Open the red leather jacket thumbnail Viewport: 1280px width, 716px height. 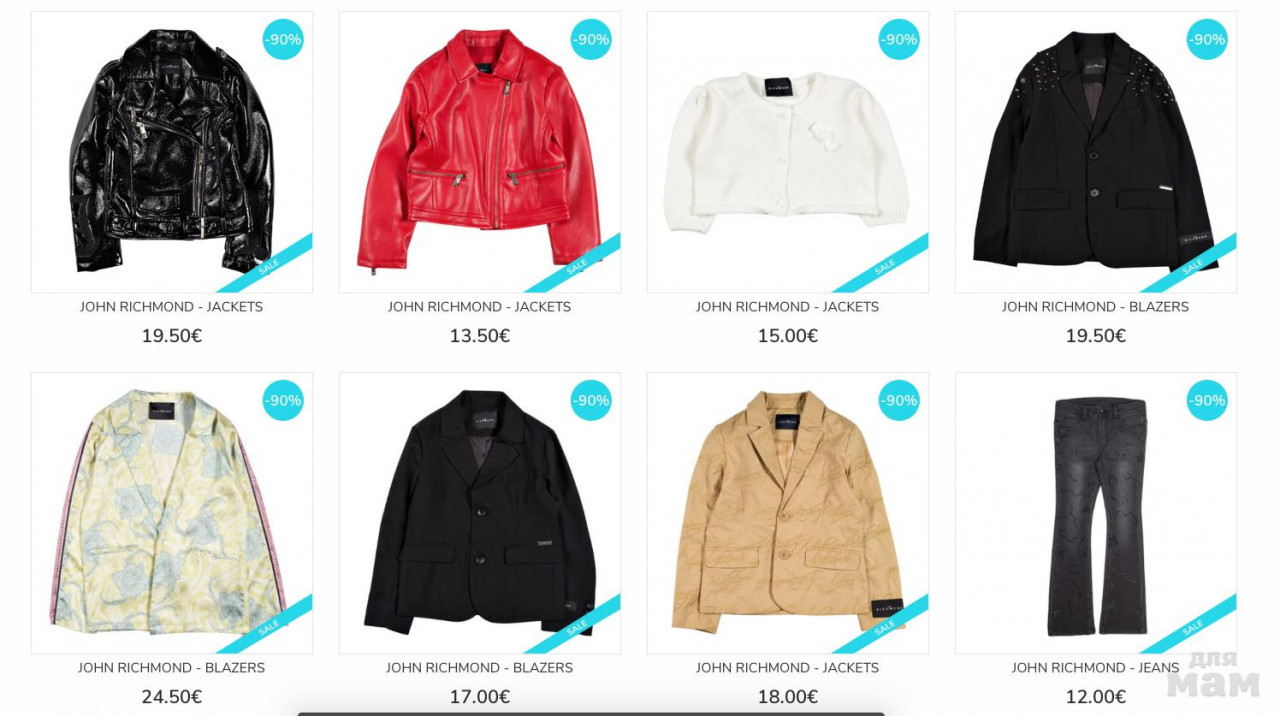[x=479, y=152]
